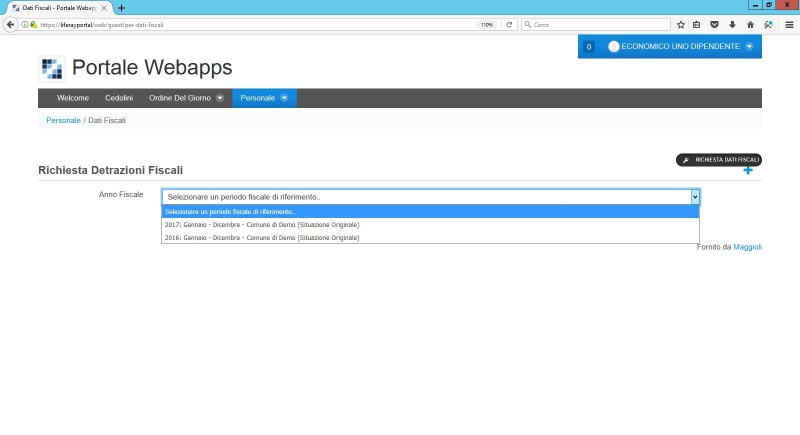The image size is (800, 435).
Task: Click the blue plus add icon
Action: click(748, 171)
